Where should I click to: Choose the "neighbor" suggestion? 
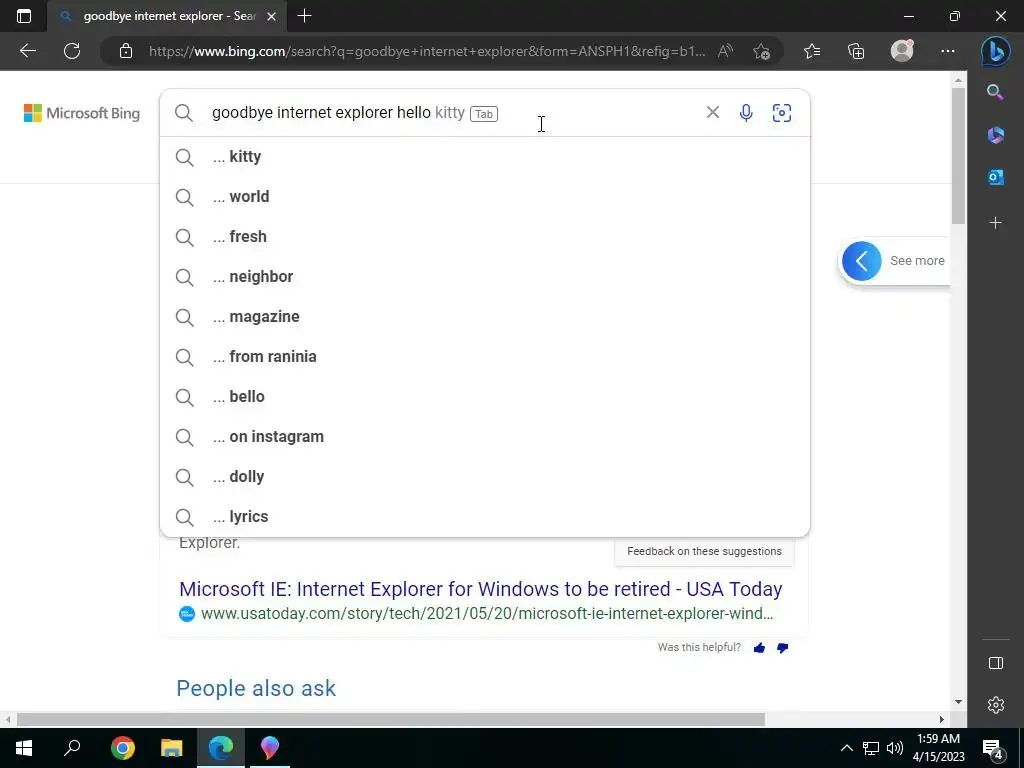point(485,276)
